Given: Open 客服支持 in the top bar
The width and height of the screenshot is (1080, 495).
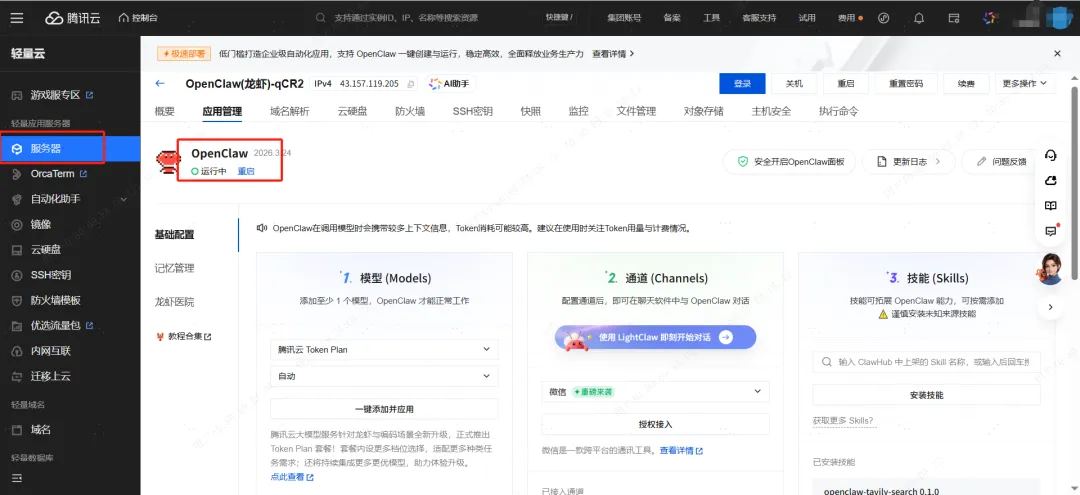Looking at the screenshot, I should 759,18.
